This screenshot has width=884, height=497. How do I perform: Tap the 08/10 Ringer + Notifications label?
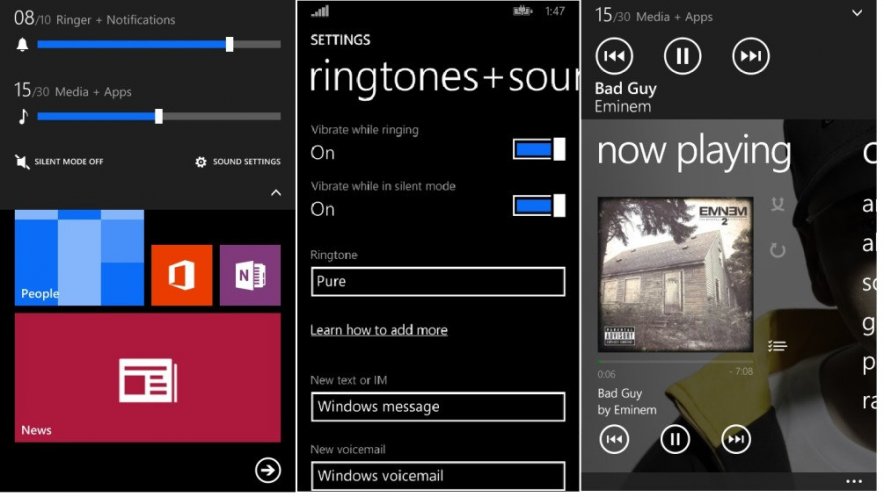[95, 19]
